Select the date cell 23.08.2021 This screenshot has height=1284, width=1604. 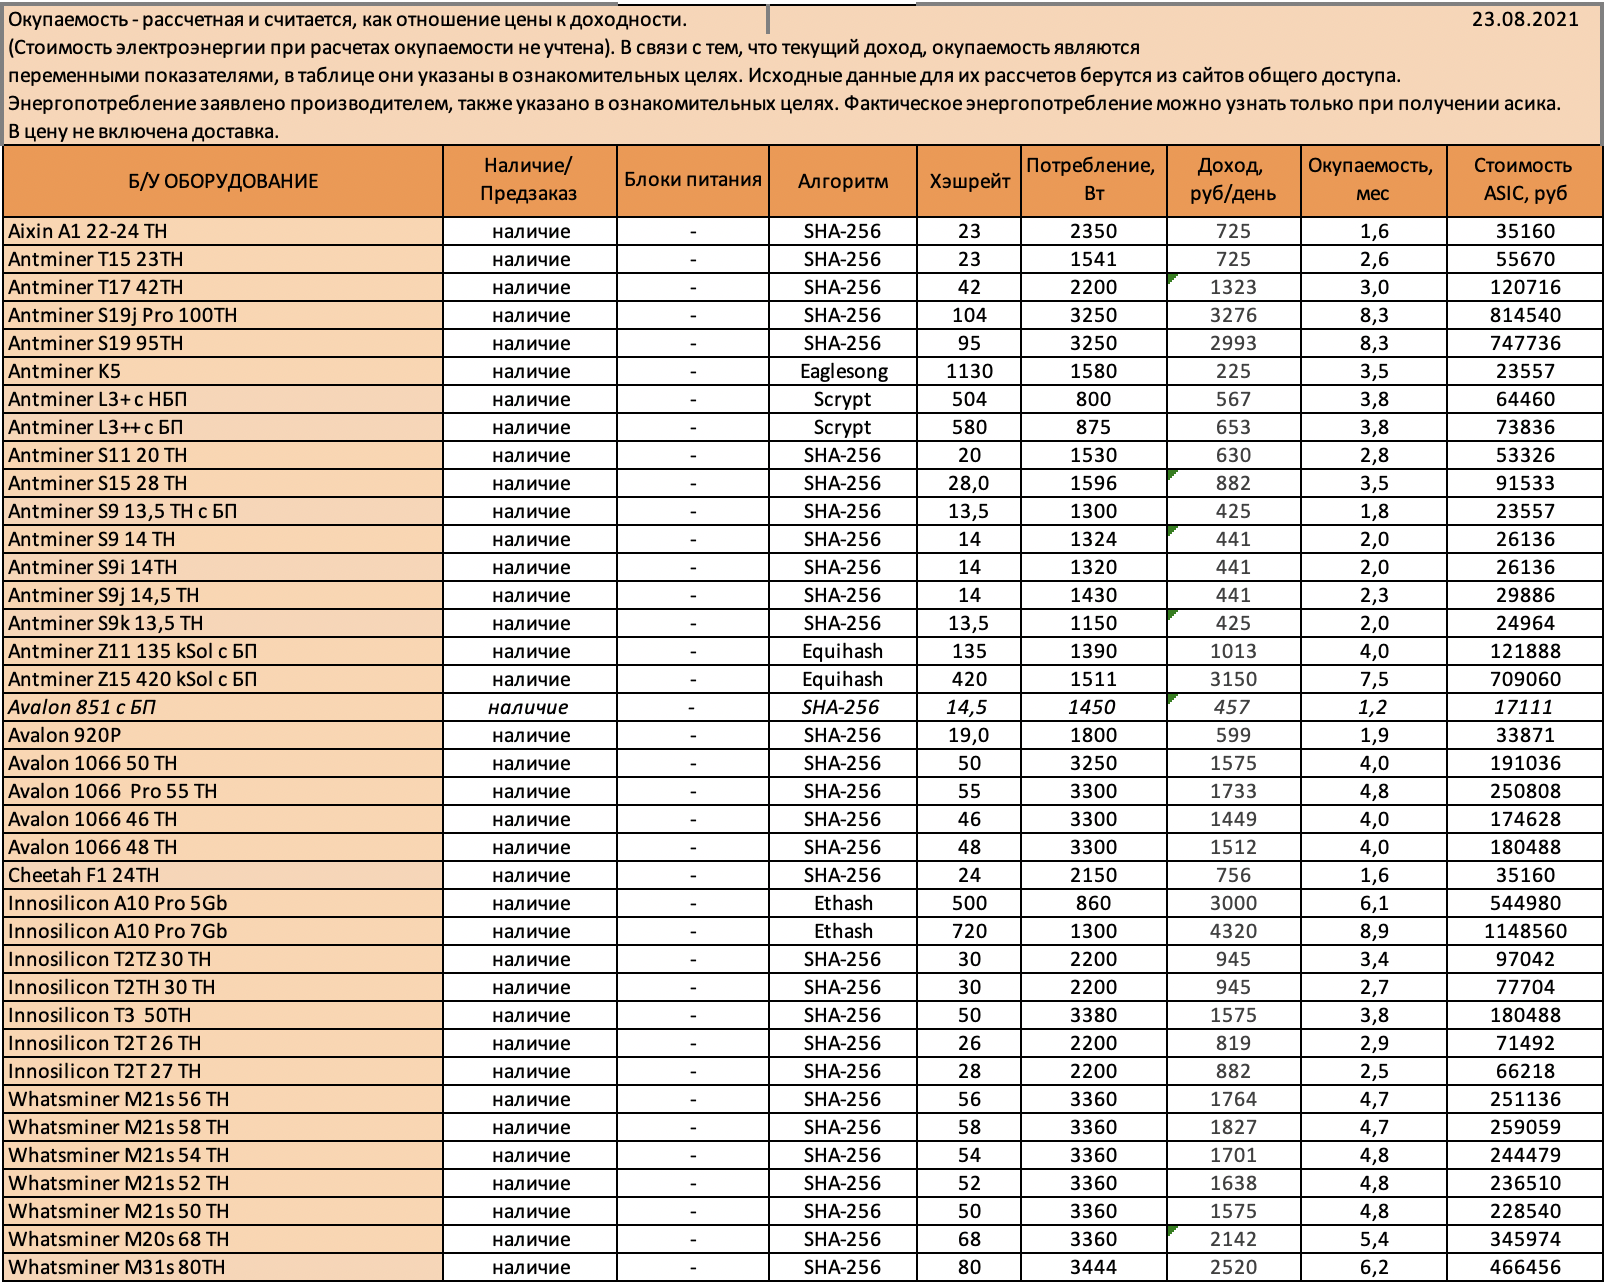[1525, 19]
